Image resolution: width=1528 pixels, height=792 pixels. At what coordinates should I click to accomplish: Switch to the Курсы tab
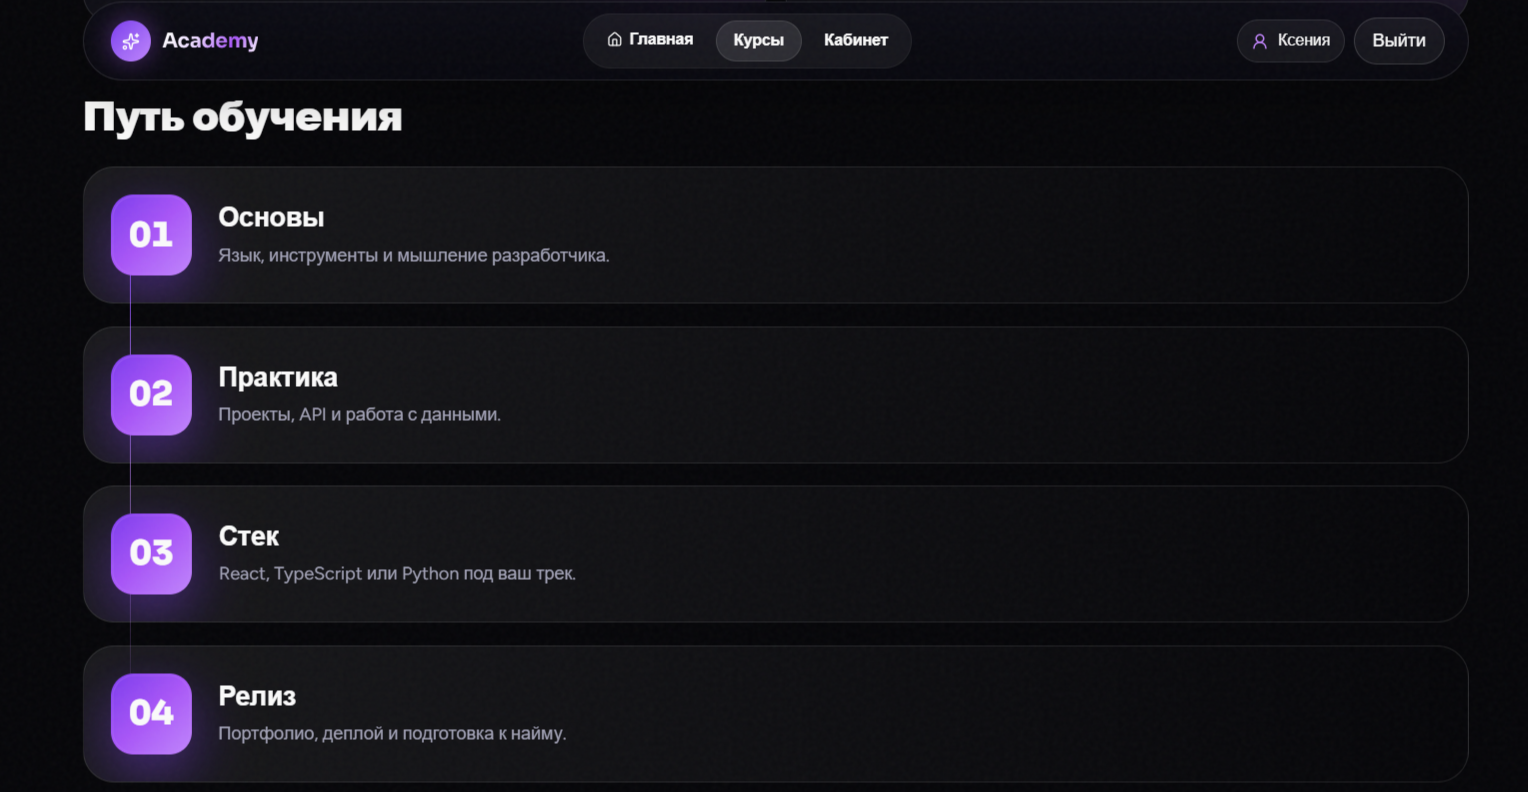coord(759,41)
